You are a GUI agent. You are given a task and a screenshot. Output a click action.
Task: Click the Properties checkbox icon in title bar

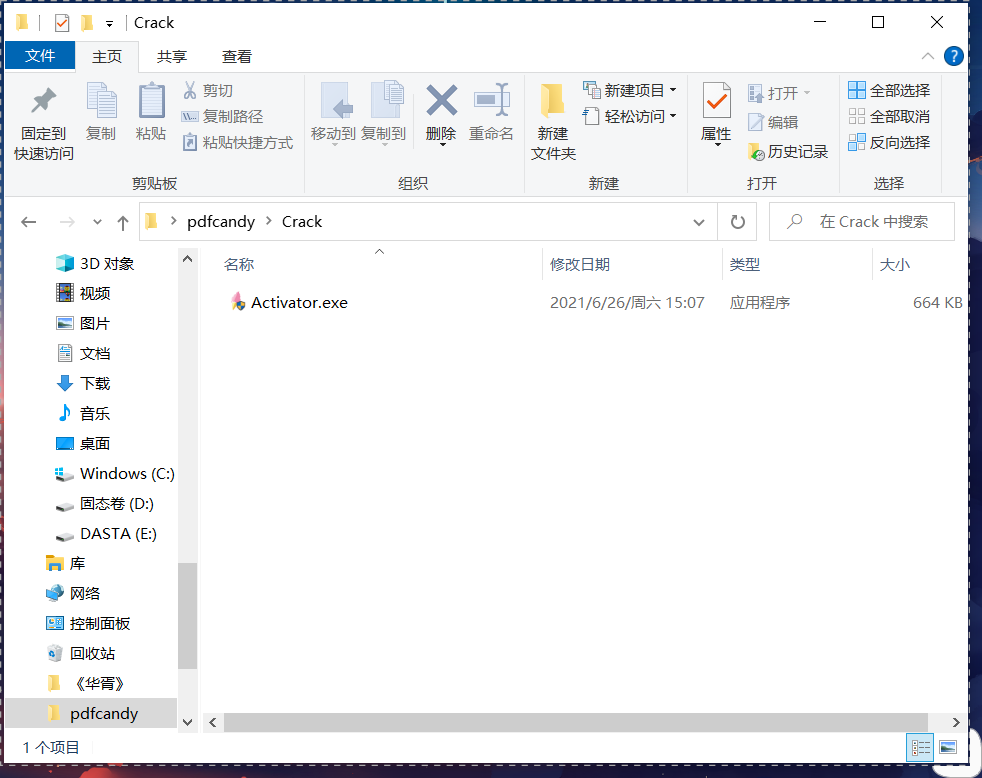point(61,23)
